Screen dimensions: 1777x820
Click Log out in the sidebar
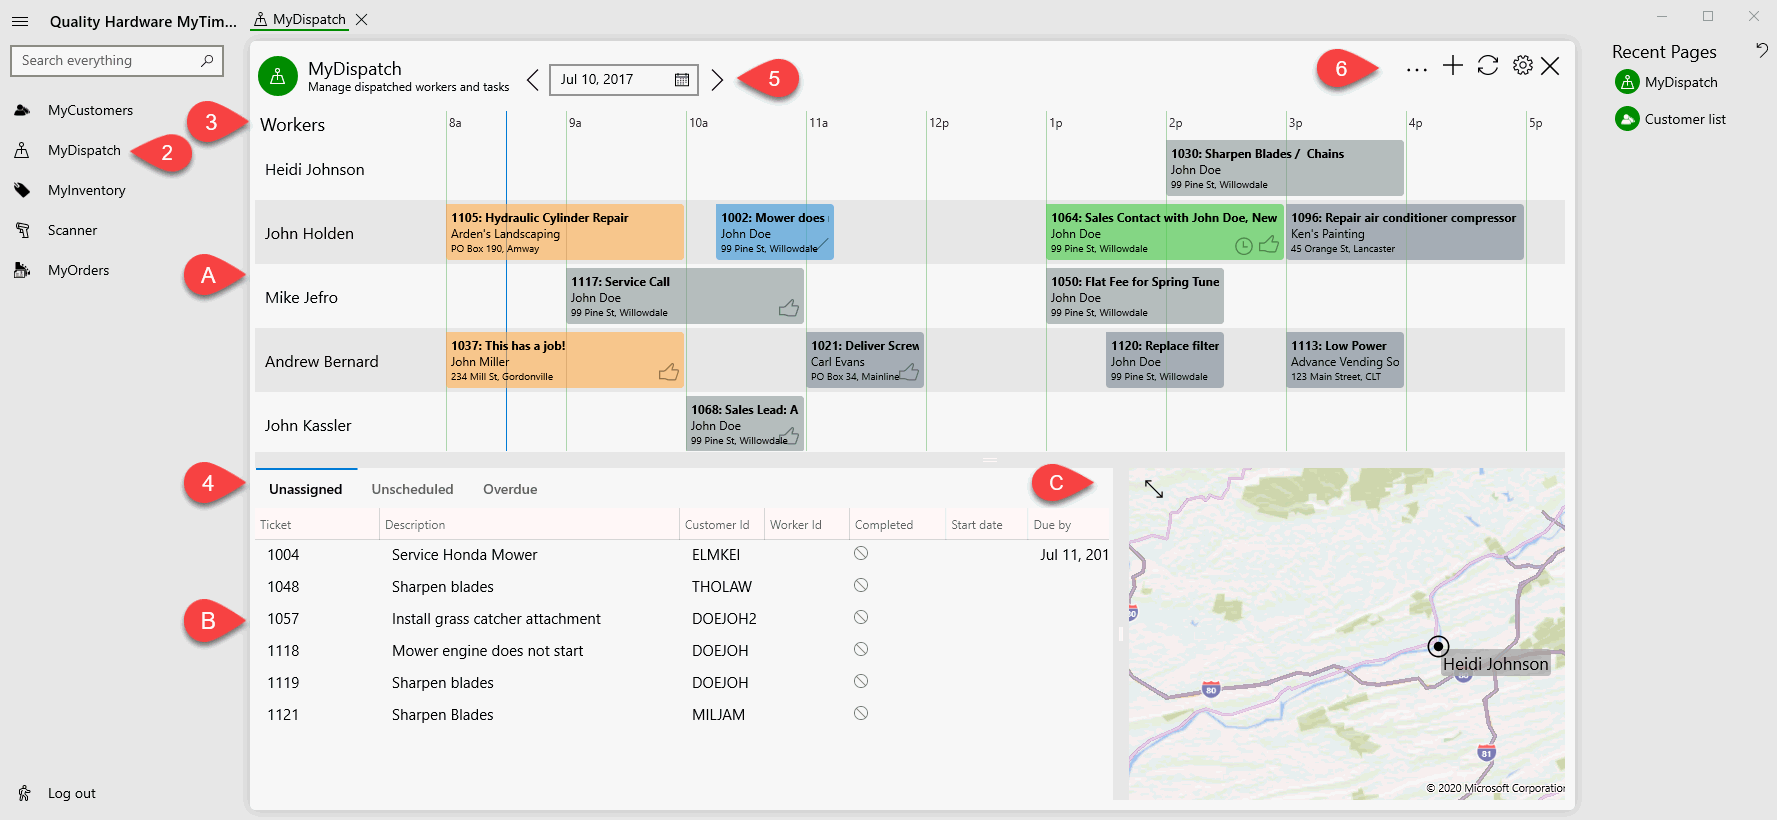pyautogui.click(x=71, y=793)
